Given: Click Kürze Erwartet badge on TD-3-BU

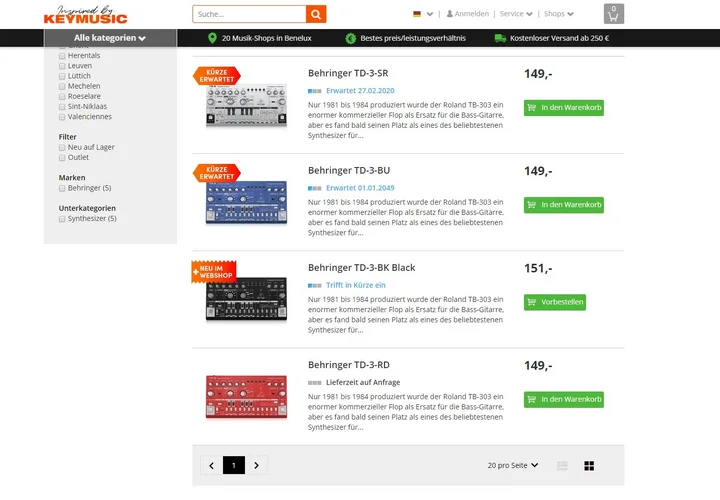Looking at the screenshot, I should point(217,173).
